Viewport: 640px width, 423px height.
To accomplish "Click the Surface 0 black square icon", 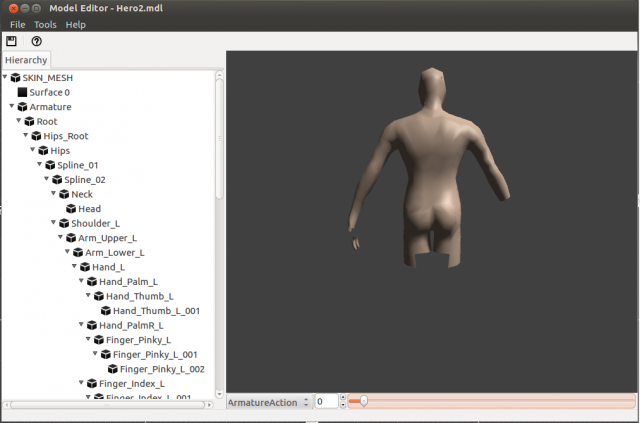I will point(22,92).
